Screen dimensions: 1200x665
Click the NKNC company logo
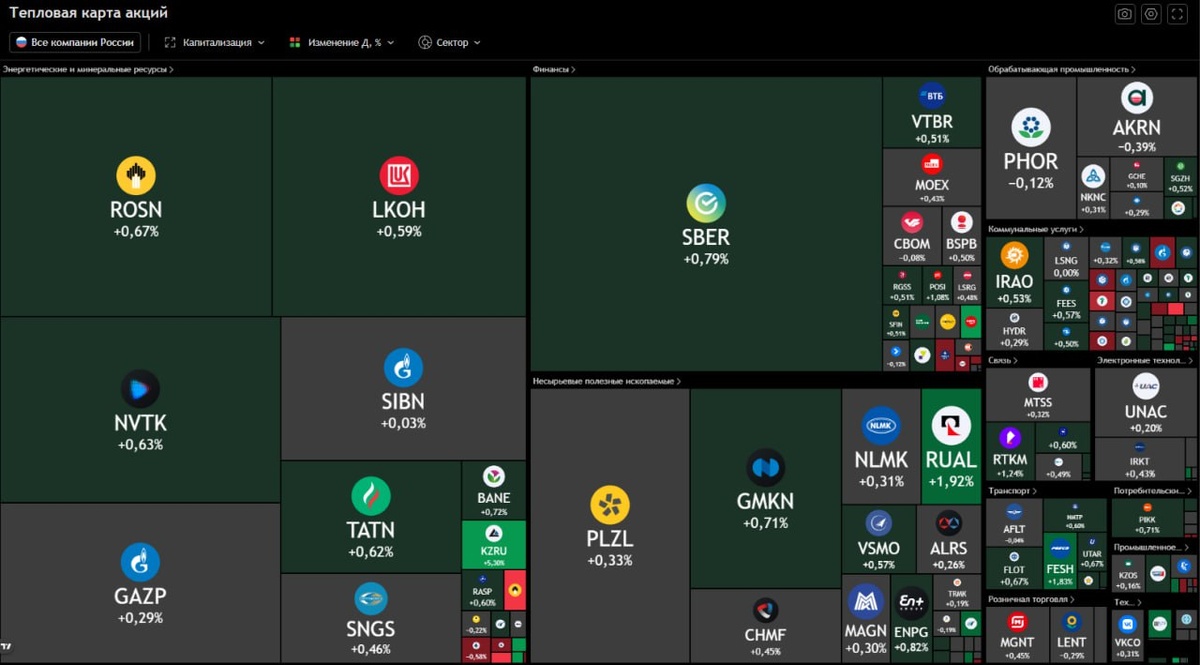point(1093,177)
